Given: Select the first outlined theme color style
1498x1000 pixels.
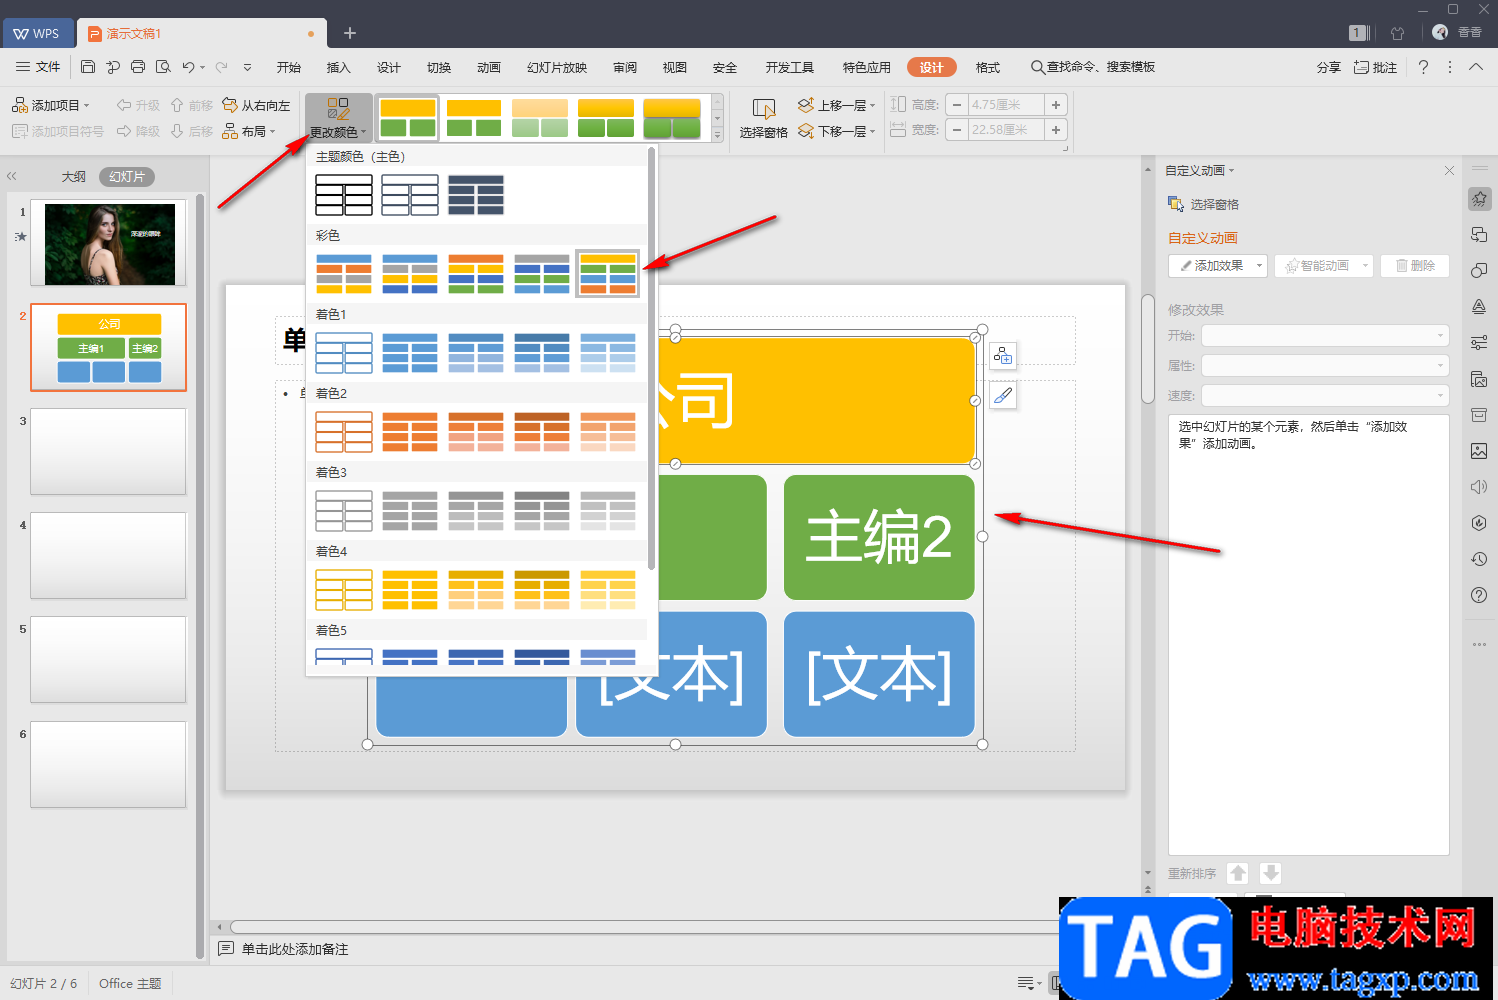Looking at the screenshot, I should pos(344,195).
